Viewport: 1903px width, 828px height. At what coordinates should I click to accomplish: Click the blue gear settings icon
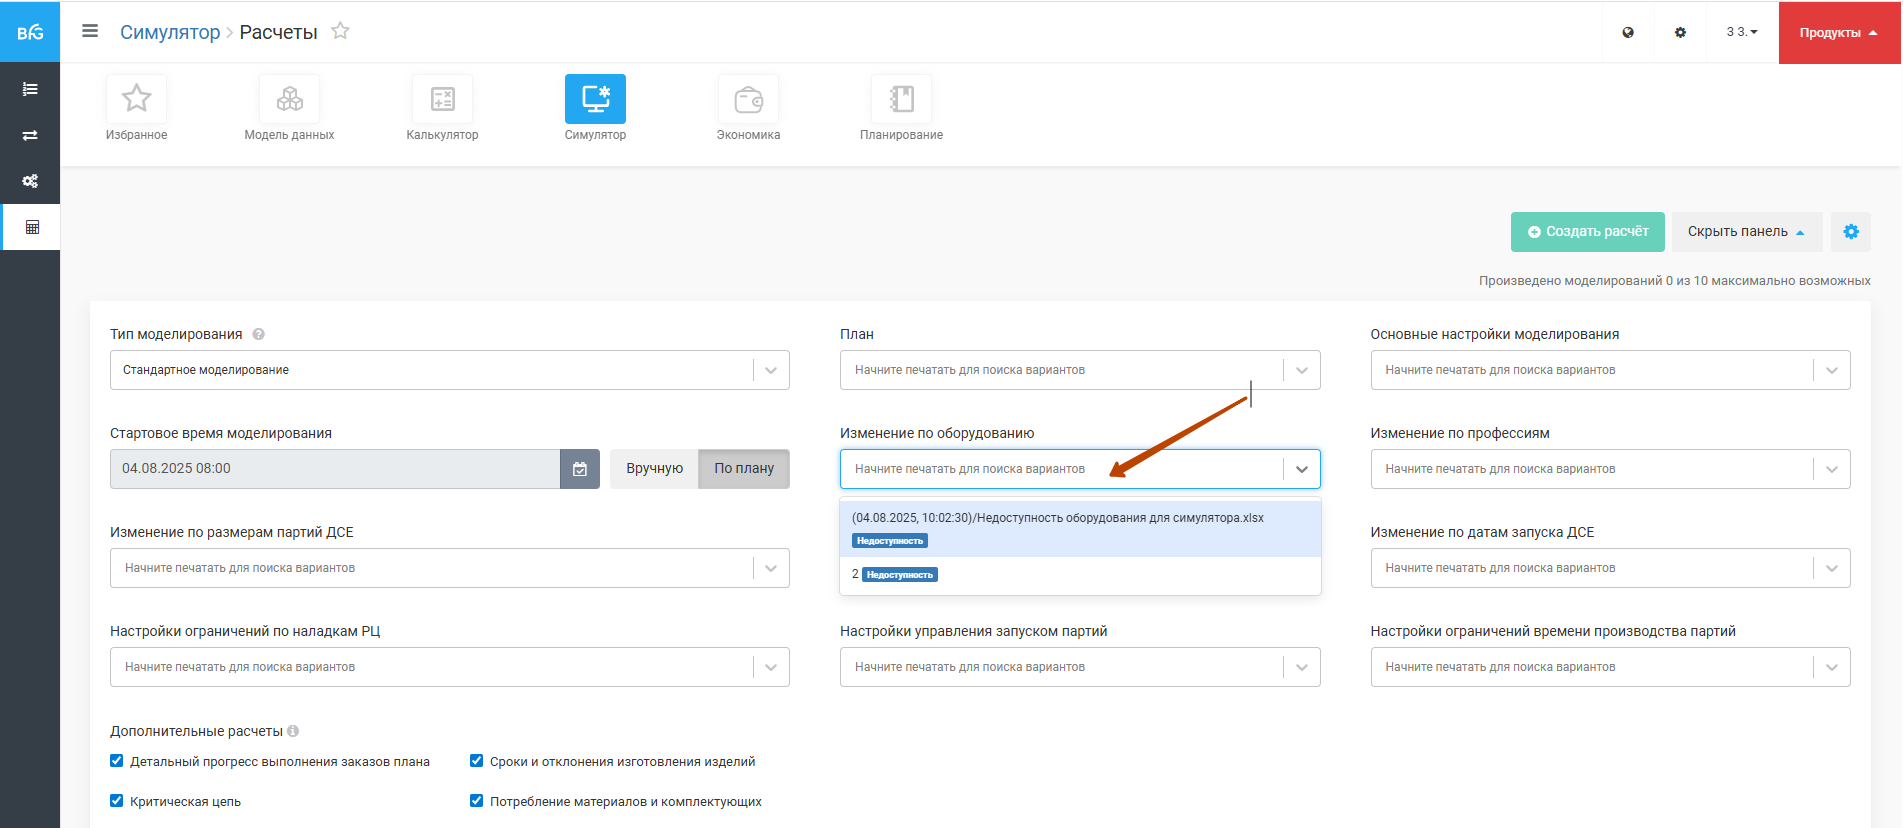pos(1851,232)
